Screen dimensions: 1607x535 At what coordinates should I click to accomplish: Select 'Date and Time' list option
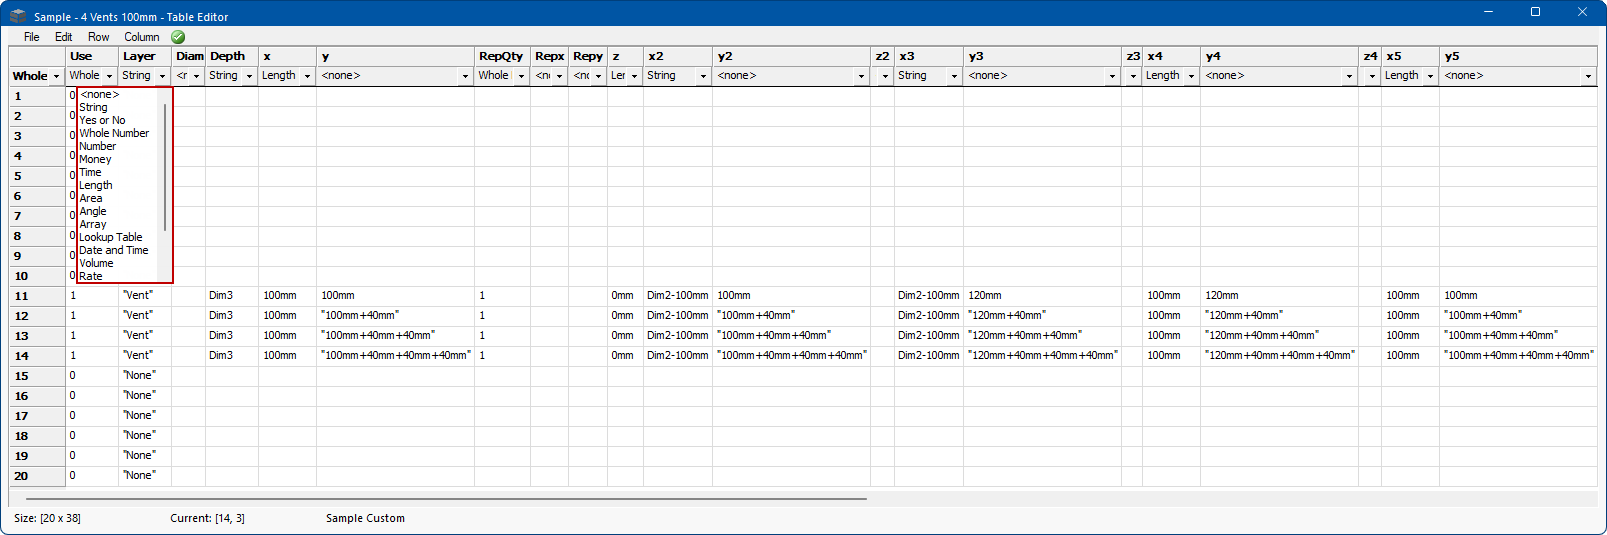point(114,250)
